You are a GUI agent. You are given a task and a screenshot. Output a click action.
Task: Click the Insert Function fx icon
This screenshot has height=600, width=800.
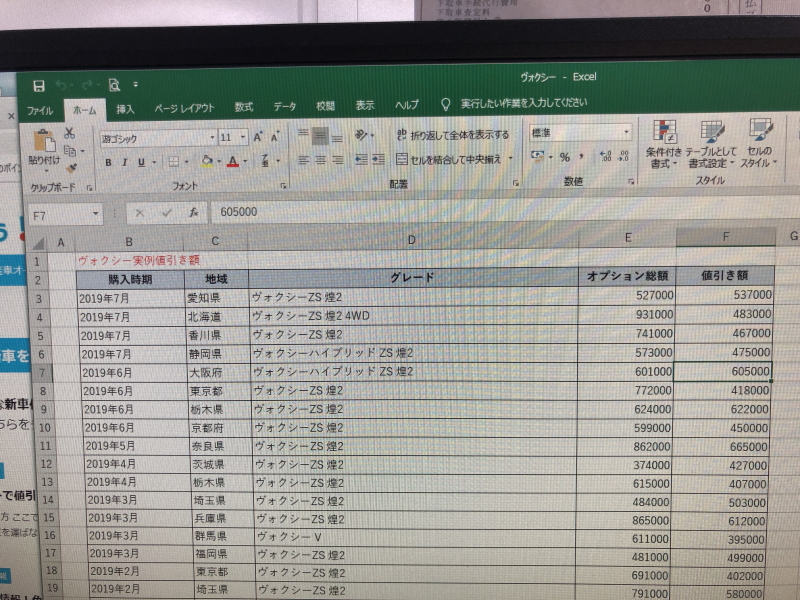[x=193, y=212]
